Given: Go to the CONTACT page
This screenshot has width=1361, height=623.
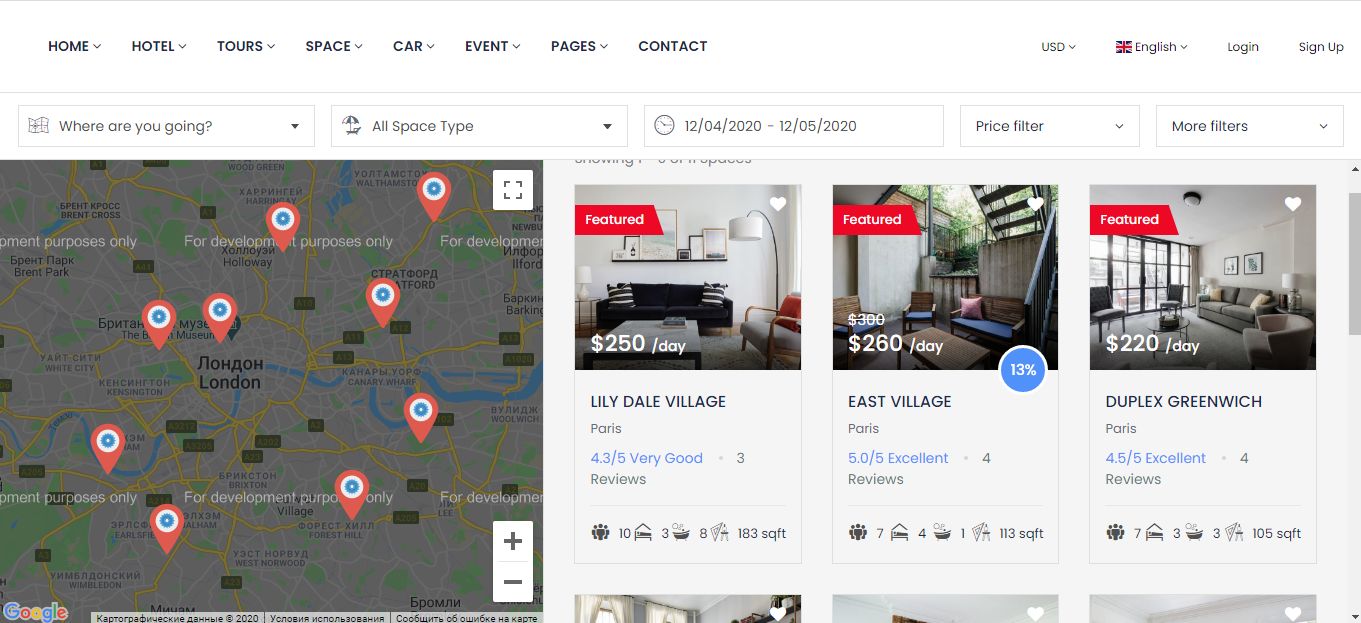Looking at the screenshot, I should click(673, 46).
